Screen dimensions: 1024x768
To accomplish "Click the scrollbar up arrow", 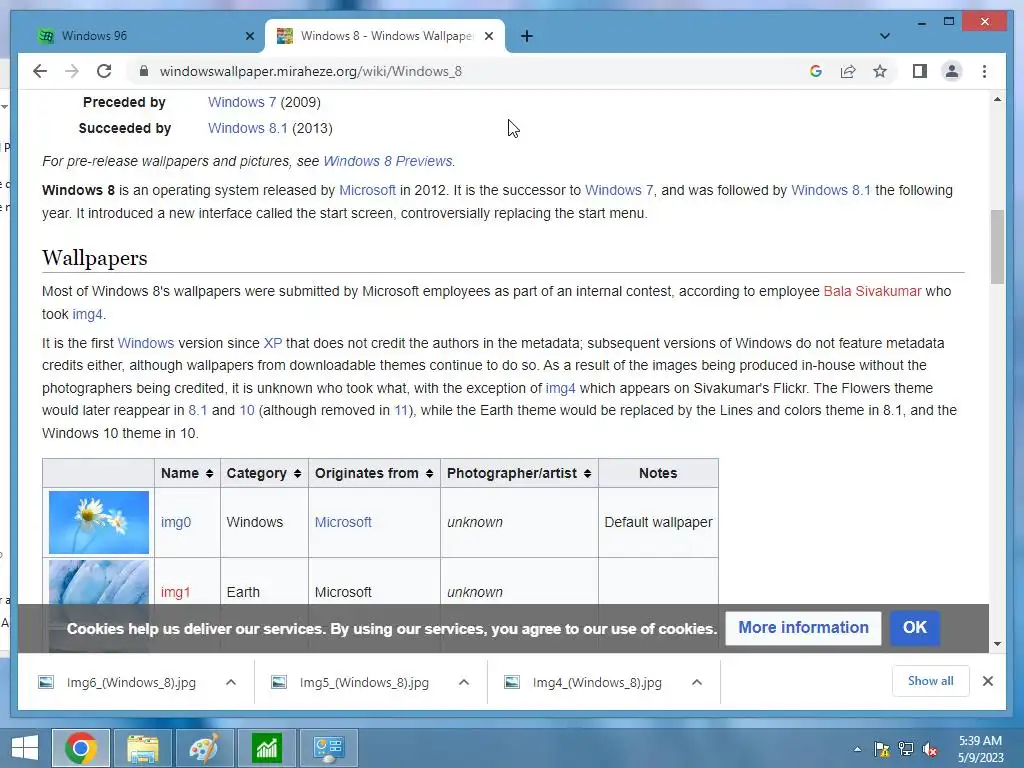I will (x=997, y=99).
